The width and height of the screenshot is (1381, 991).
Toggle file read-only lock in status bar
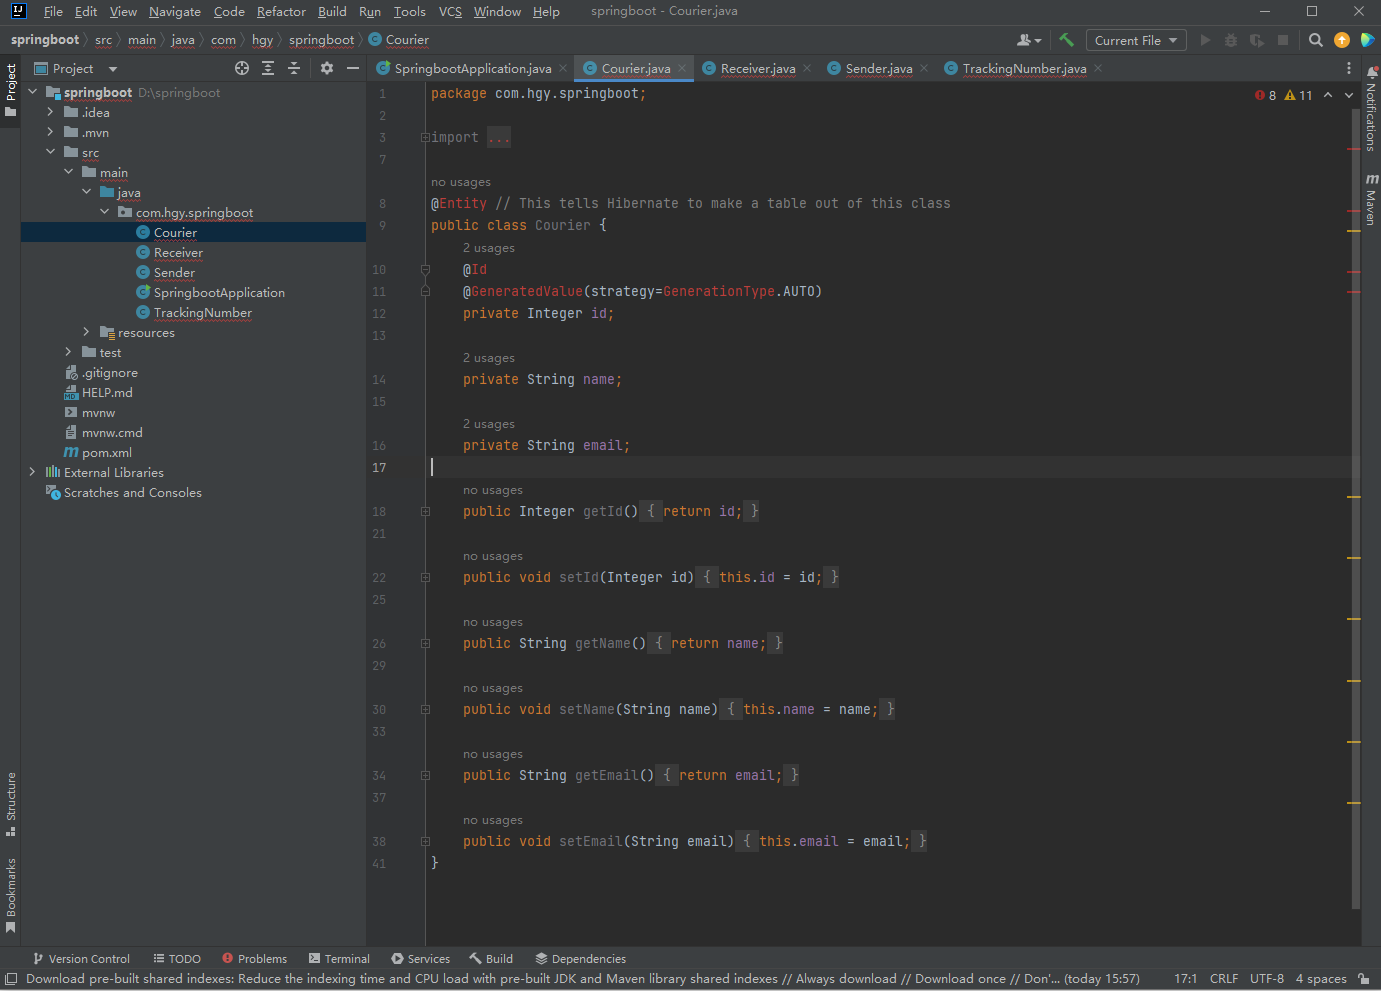point(1364,979)
